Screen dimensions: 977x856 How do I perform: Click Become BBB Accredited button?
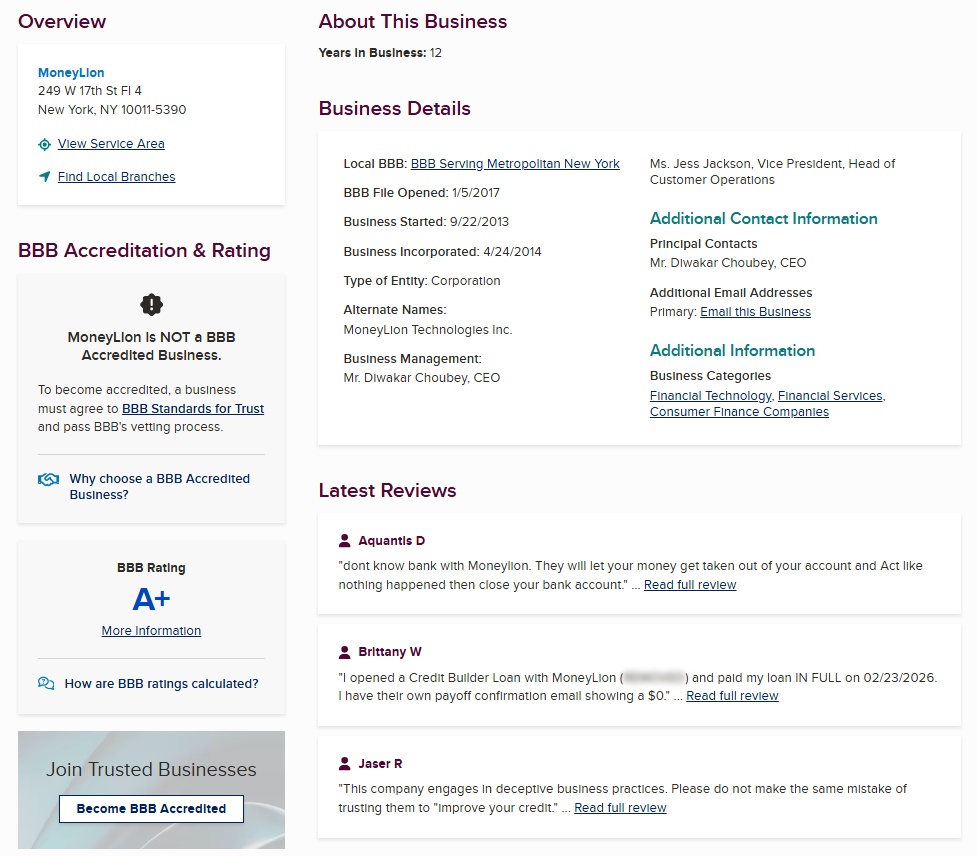151,809
